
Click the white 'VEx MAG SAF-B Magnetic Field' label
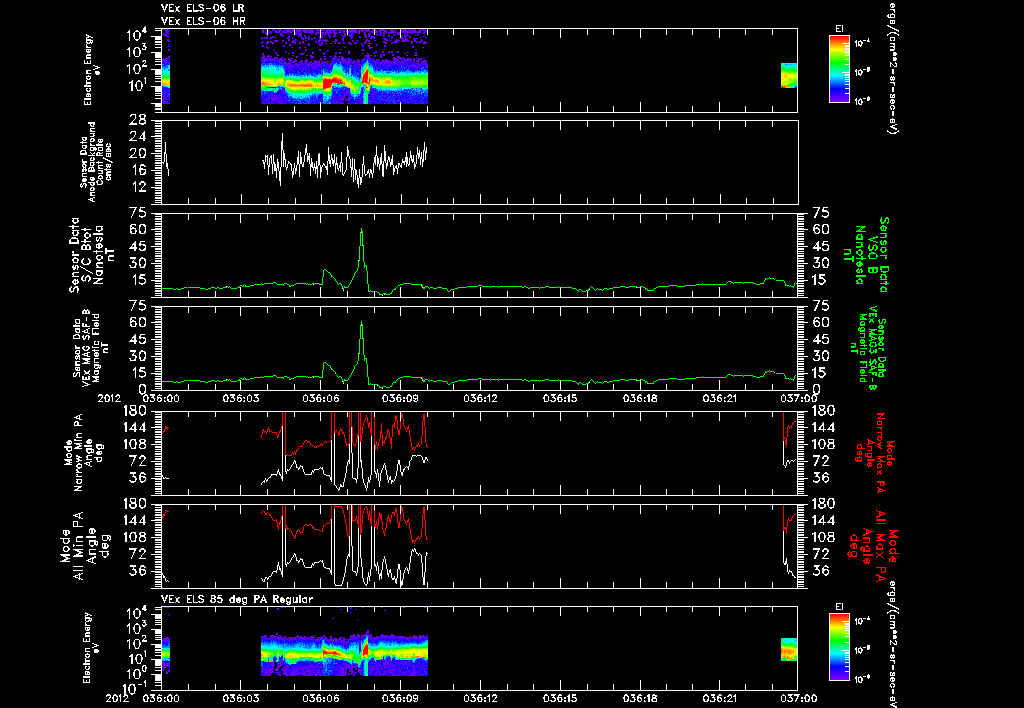pyautogui.click(x=91, y=348)
